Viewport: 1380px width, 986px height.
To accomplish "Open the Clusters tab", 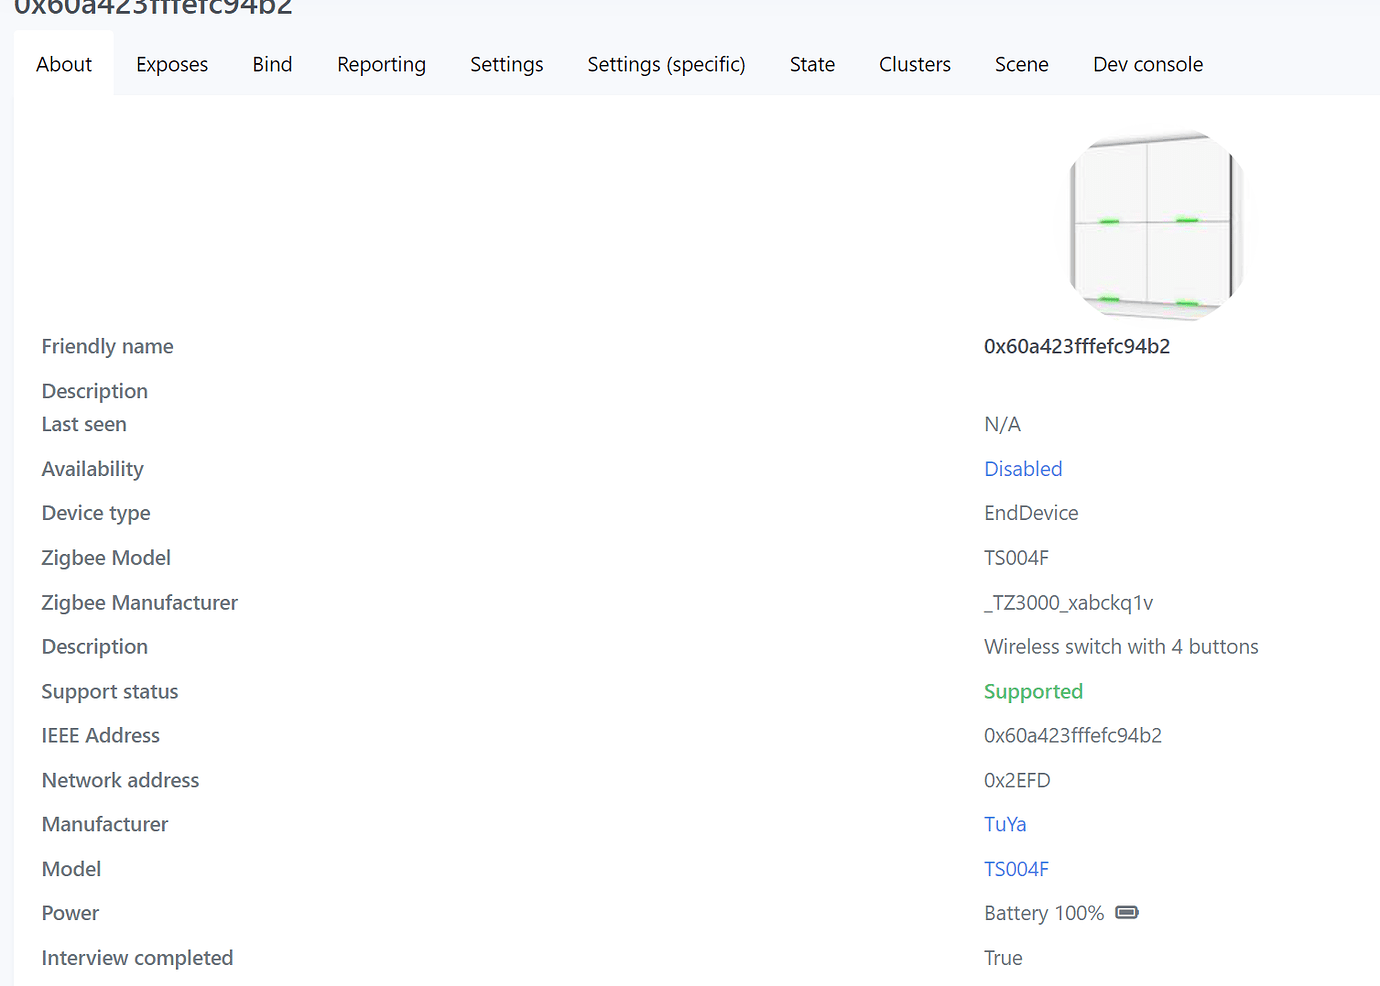I will (x=914, y=64).
